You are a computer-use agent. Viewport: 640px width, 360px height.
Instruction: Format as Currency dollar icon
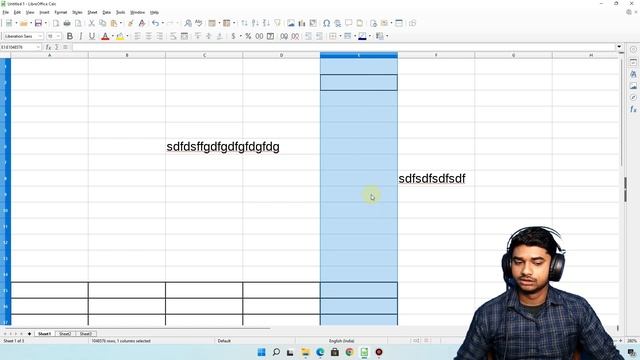click(233, 36)
